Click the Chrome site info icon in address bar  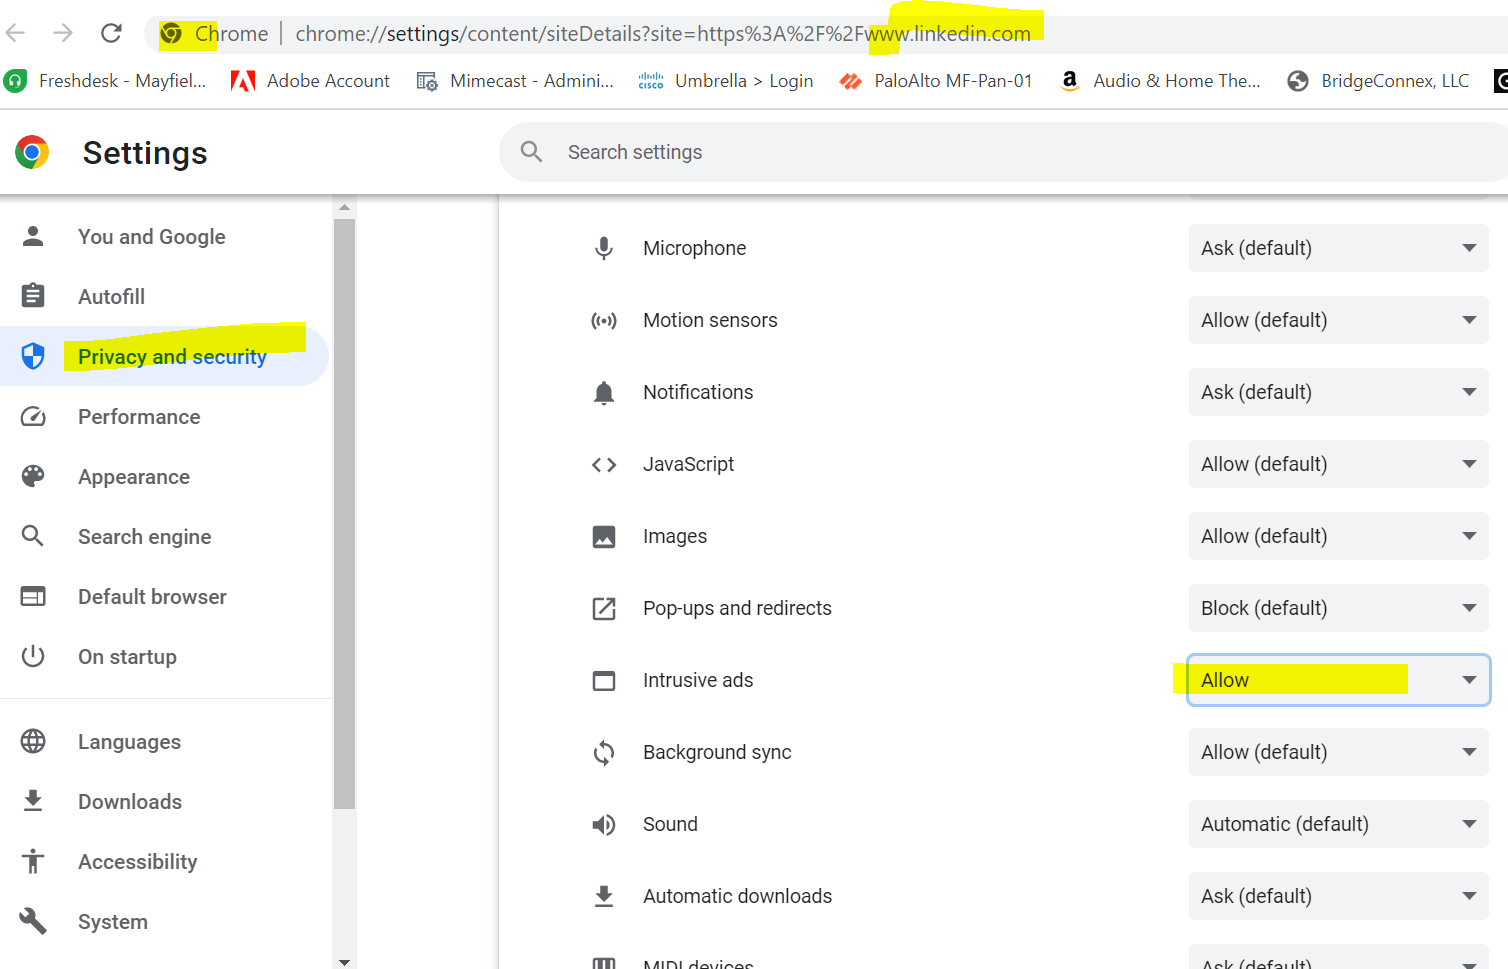pos(171,34)
